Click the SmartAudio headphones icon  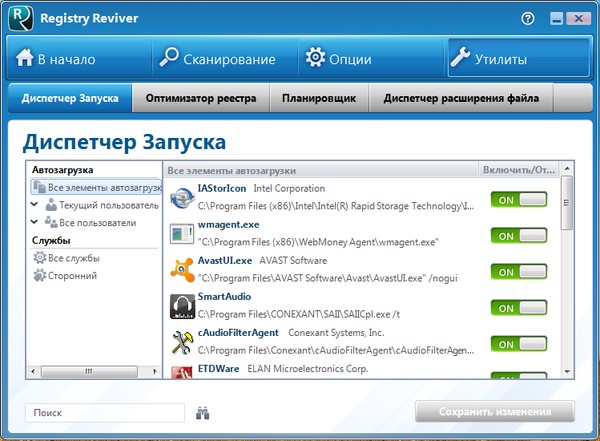click(182, 306)
